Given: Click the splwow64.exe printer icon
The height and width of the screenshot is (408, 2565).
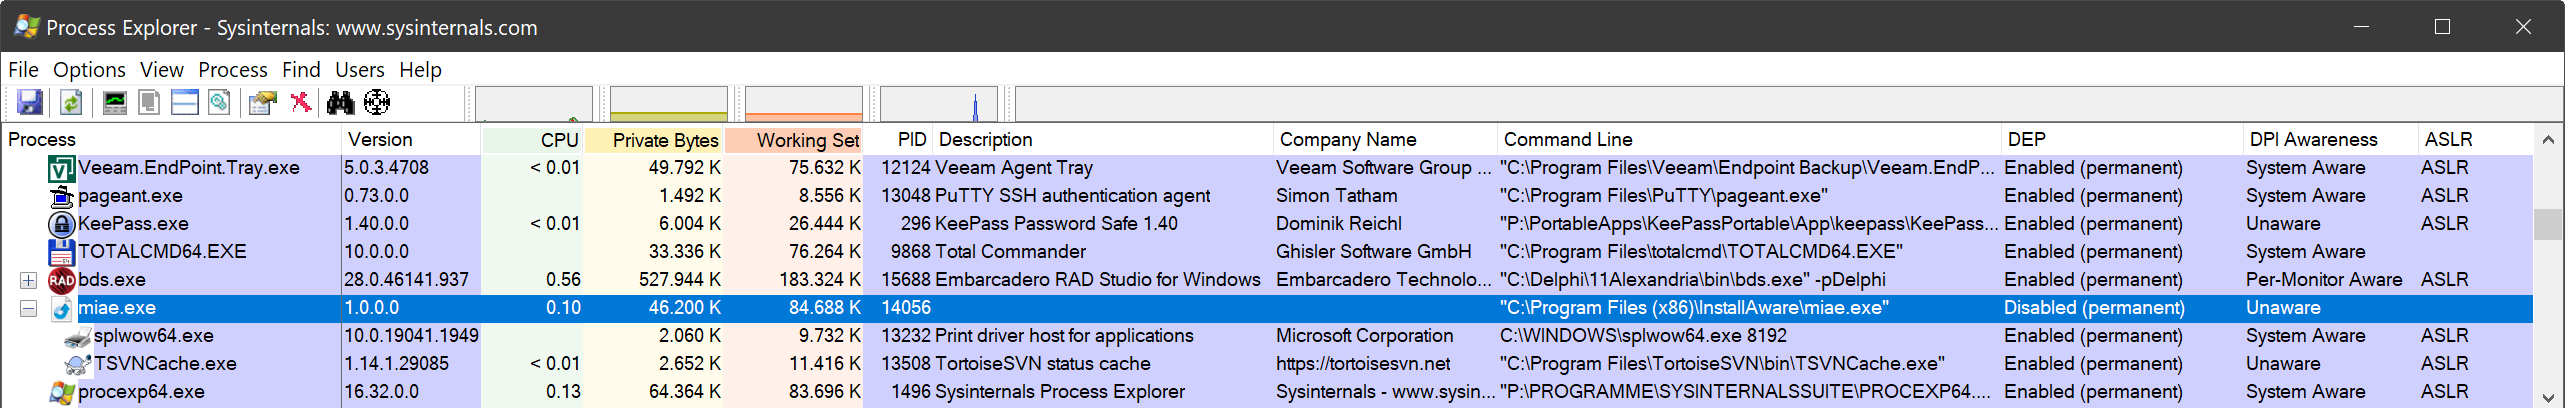Looking at the screenshot, I should (78, 336).
